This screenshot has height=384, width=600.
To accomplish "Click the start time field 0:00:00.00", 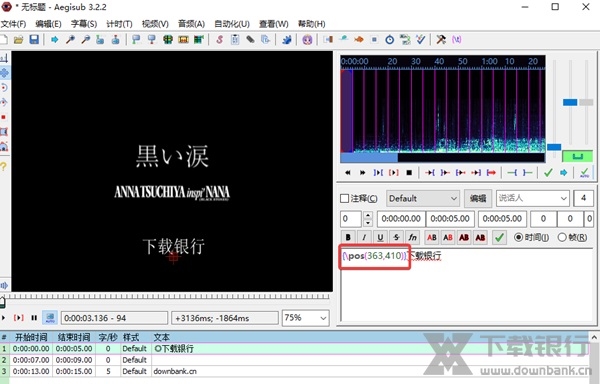I will click(401, 219).
